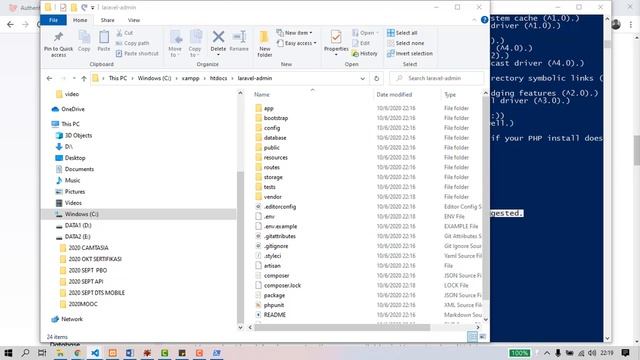Image resolution: width=640 pixels, height=360 pixels.
Task: Show hidden tray icons chevron
Action: 547,353
